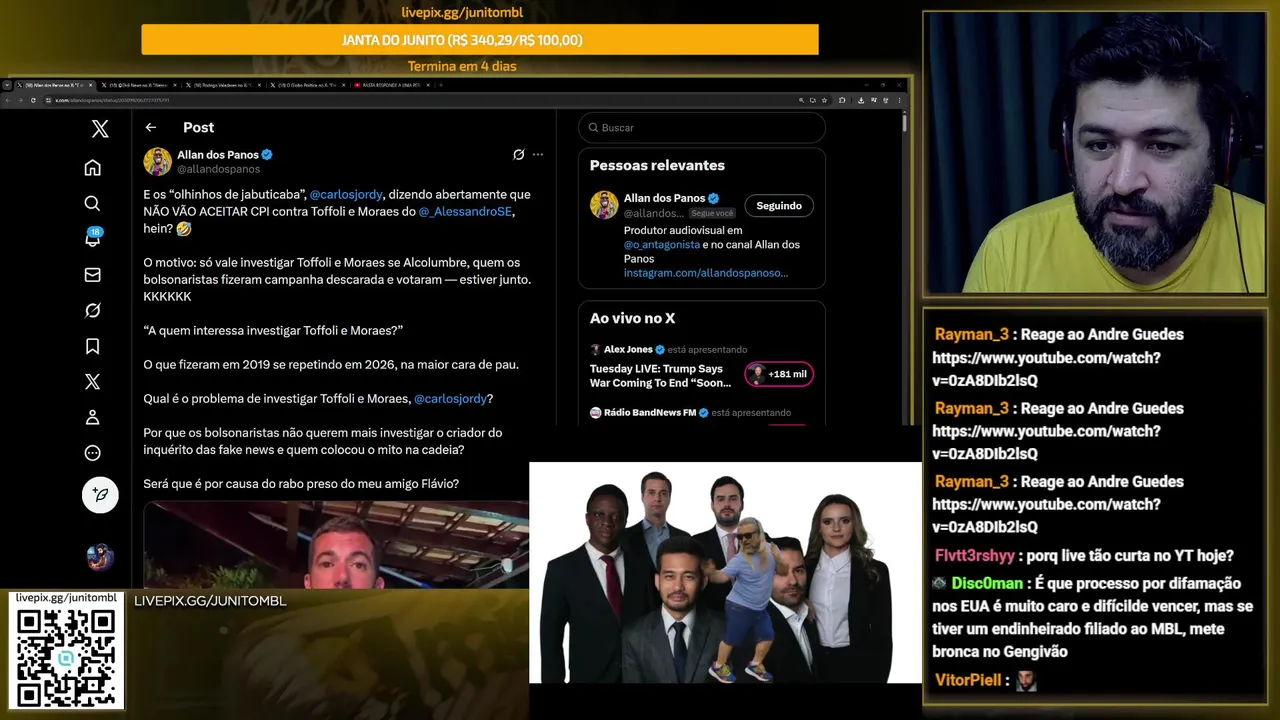
Task: Click zoom magnifier icon in address bar
Action: [801, 100]
